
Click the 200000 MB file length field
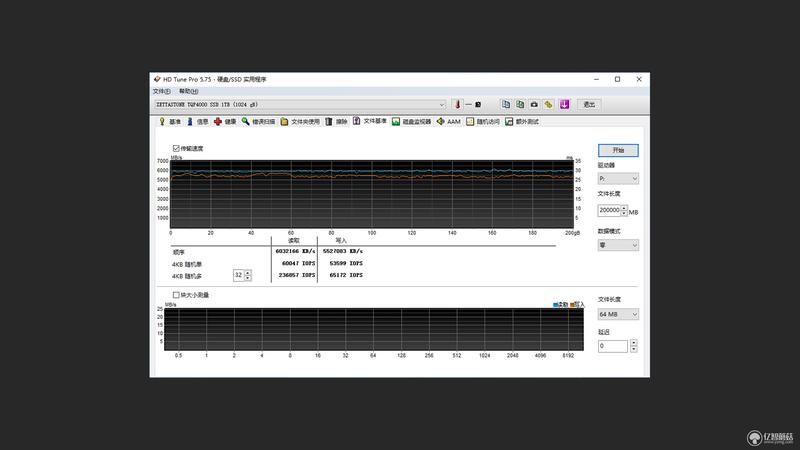click(609, 210)
